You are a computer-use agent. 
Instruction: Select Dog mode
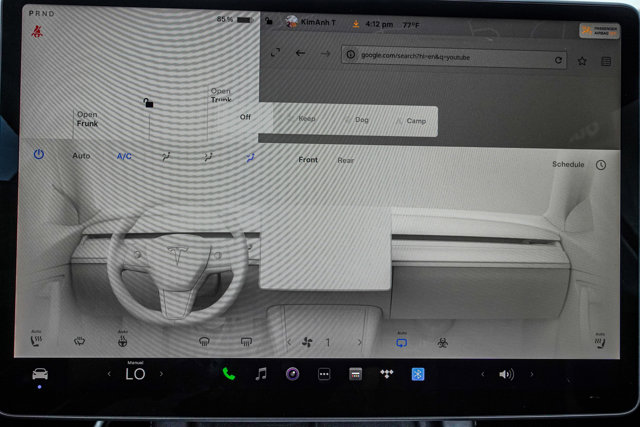362,120
